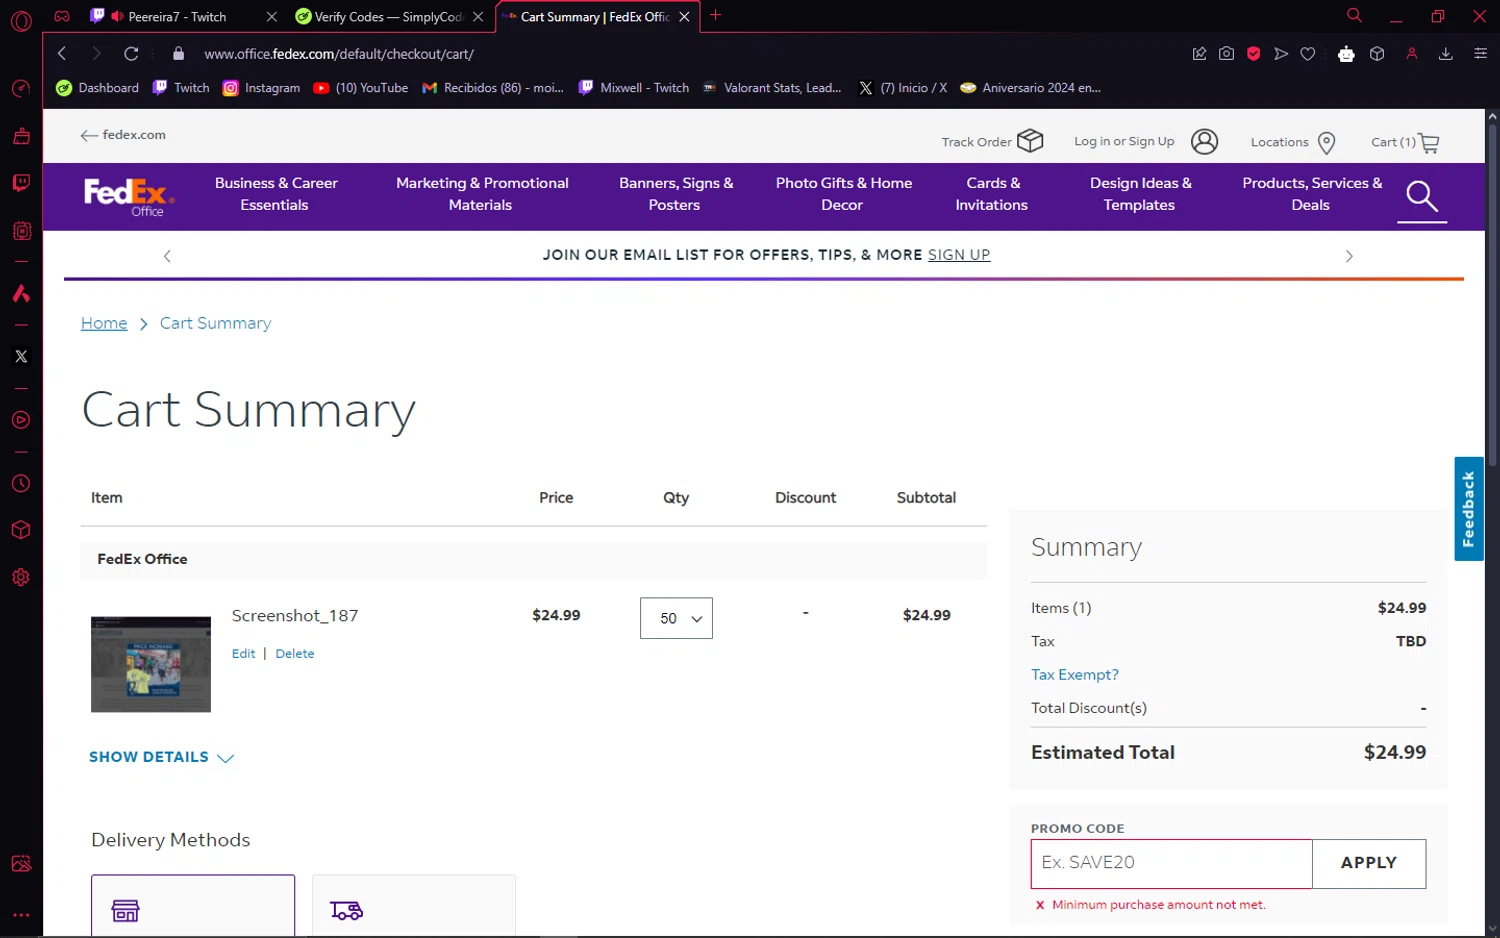Bookmark page with the heart icon

[1307, 54]
